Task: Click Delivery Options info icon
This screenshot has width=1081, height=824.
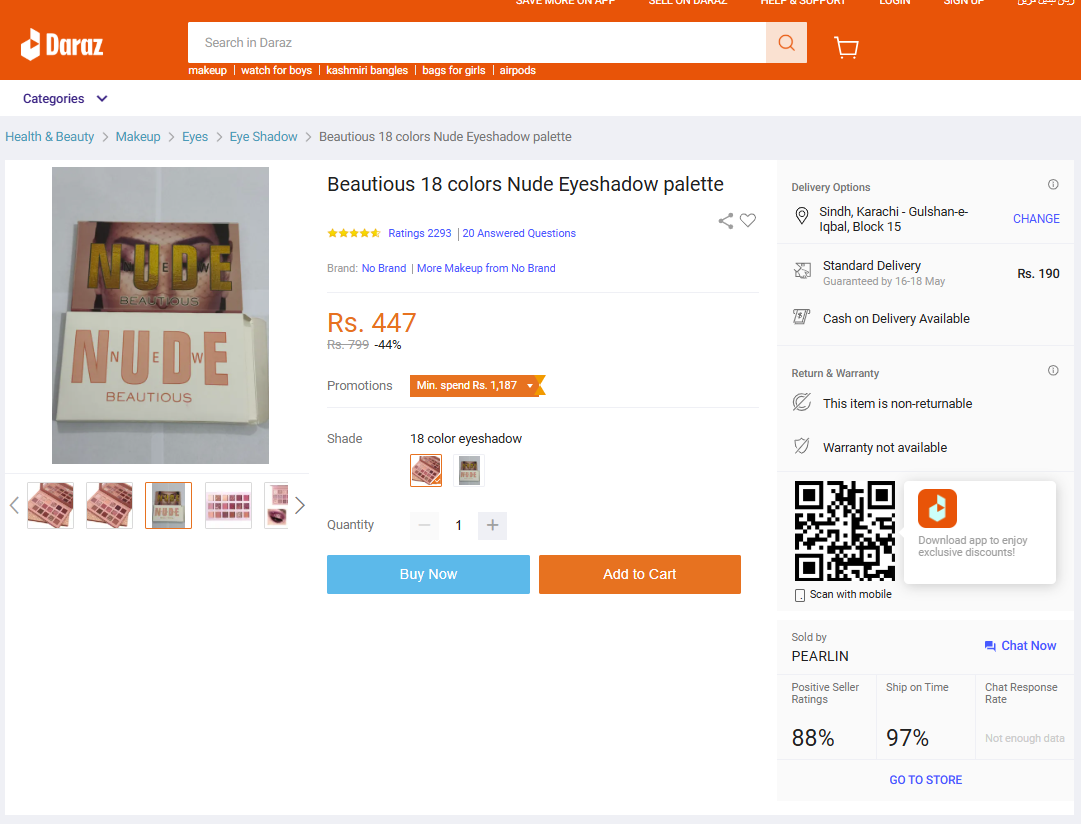Action: pos(1053,184)
